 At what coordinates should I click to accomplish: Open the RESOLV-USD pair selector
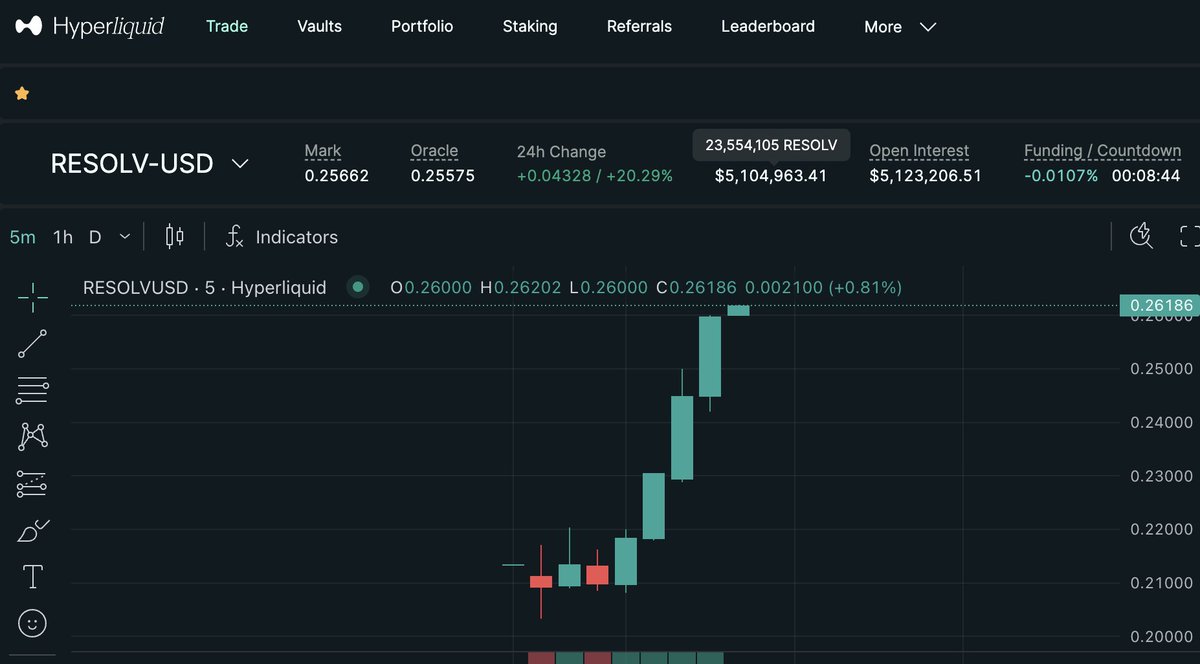pyautogui.click(x=149, y=163)
